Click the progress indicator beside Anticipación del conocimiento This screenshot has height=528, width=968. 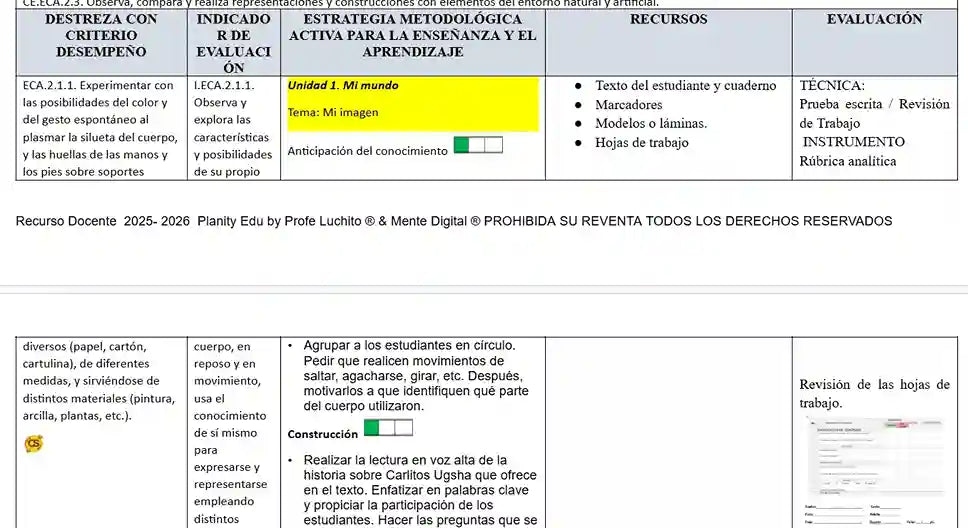pyautogui.click(x=478, y=146)
